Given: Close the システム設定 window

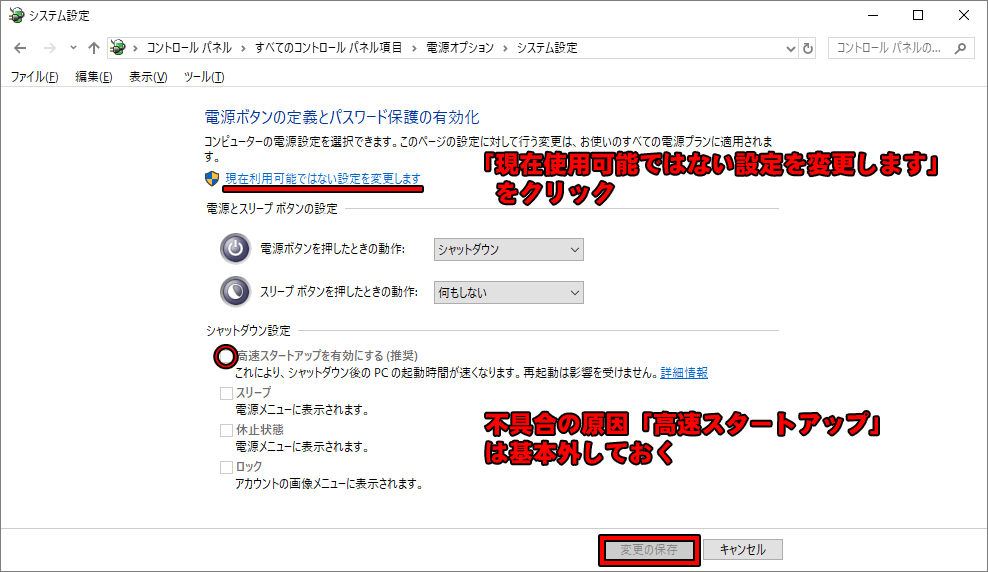Looking at the screenshot, I should (964, 15).
